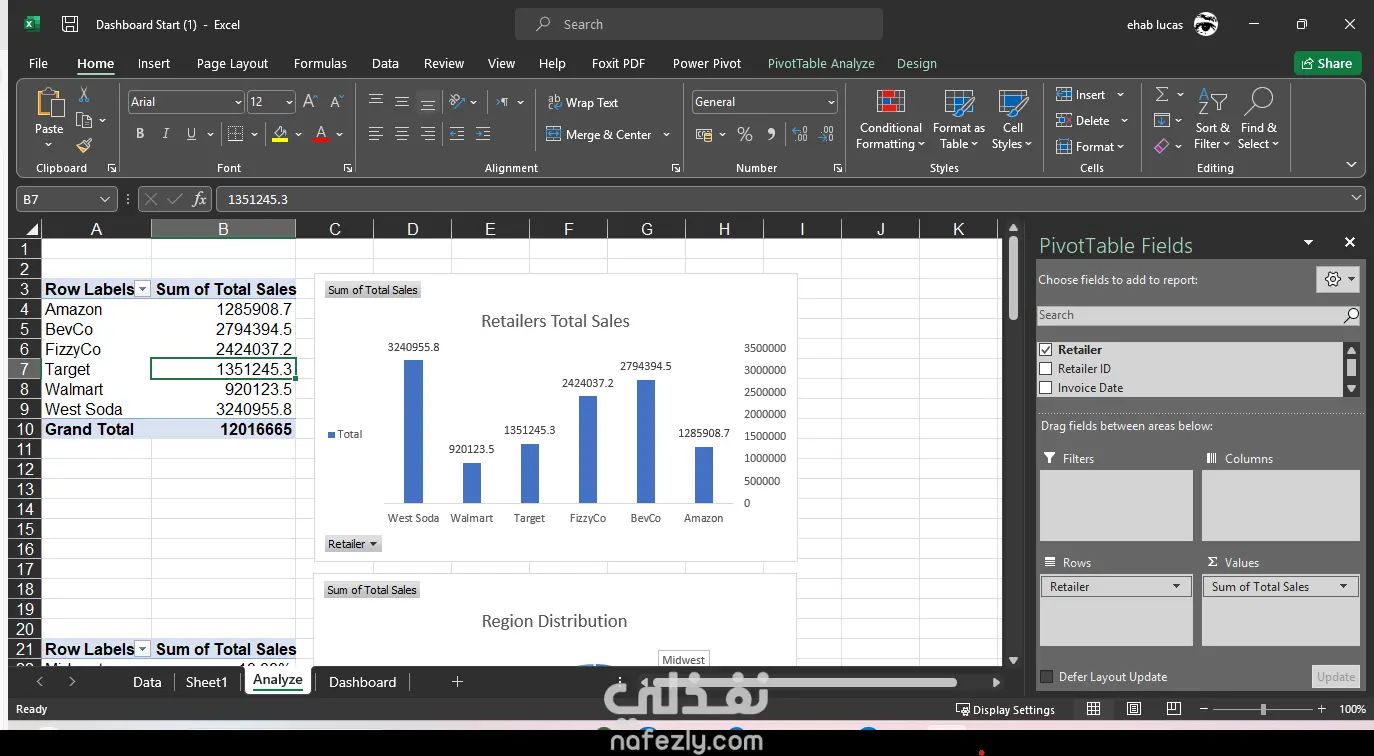Apply the yellow fill color
1374x756 pixels.
[280, 134]
